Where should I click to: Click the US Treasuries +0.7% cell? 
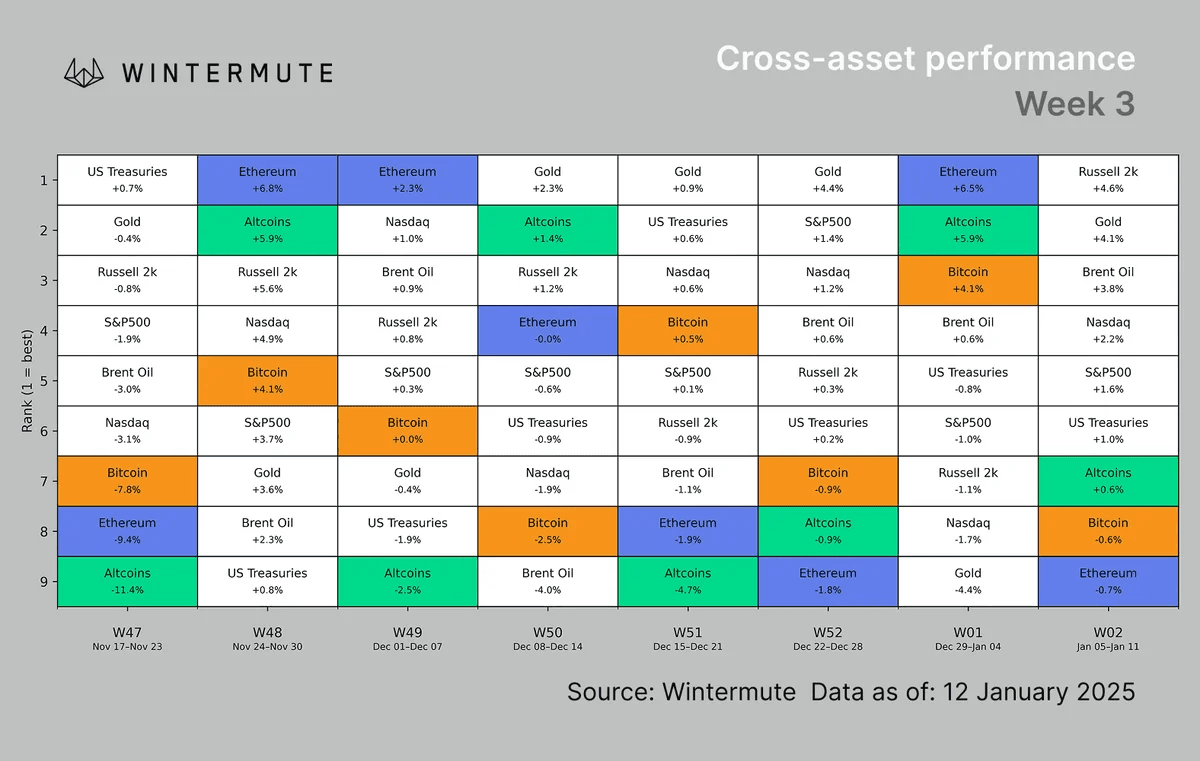[x=127, y=180]
